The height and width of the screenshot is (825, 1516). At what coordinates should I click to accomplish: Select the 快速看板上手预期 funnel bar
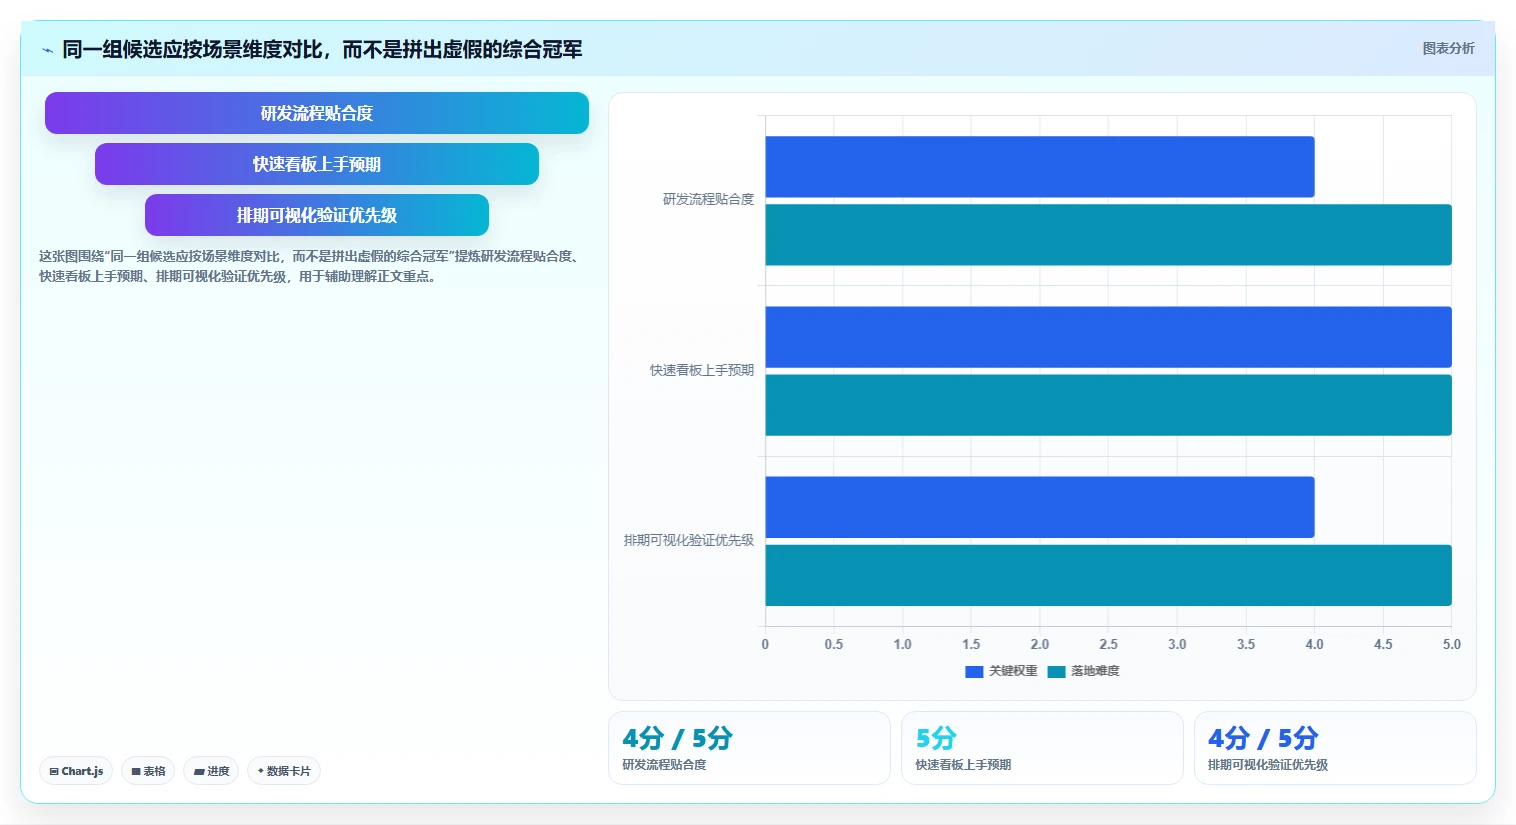pyautogui.click(x=317, y=164)
